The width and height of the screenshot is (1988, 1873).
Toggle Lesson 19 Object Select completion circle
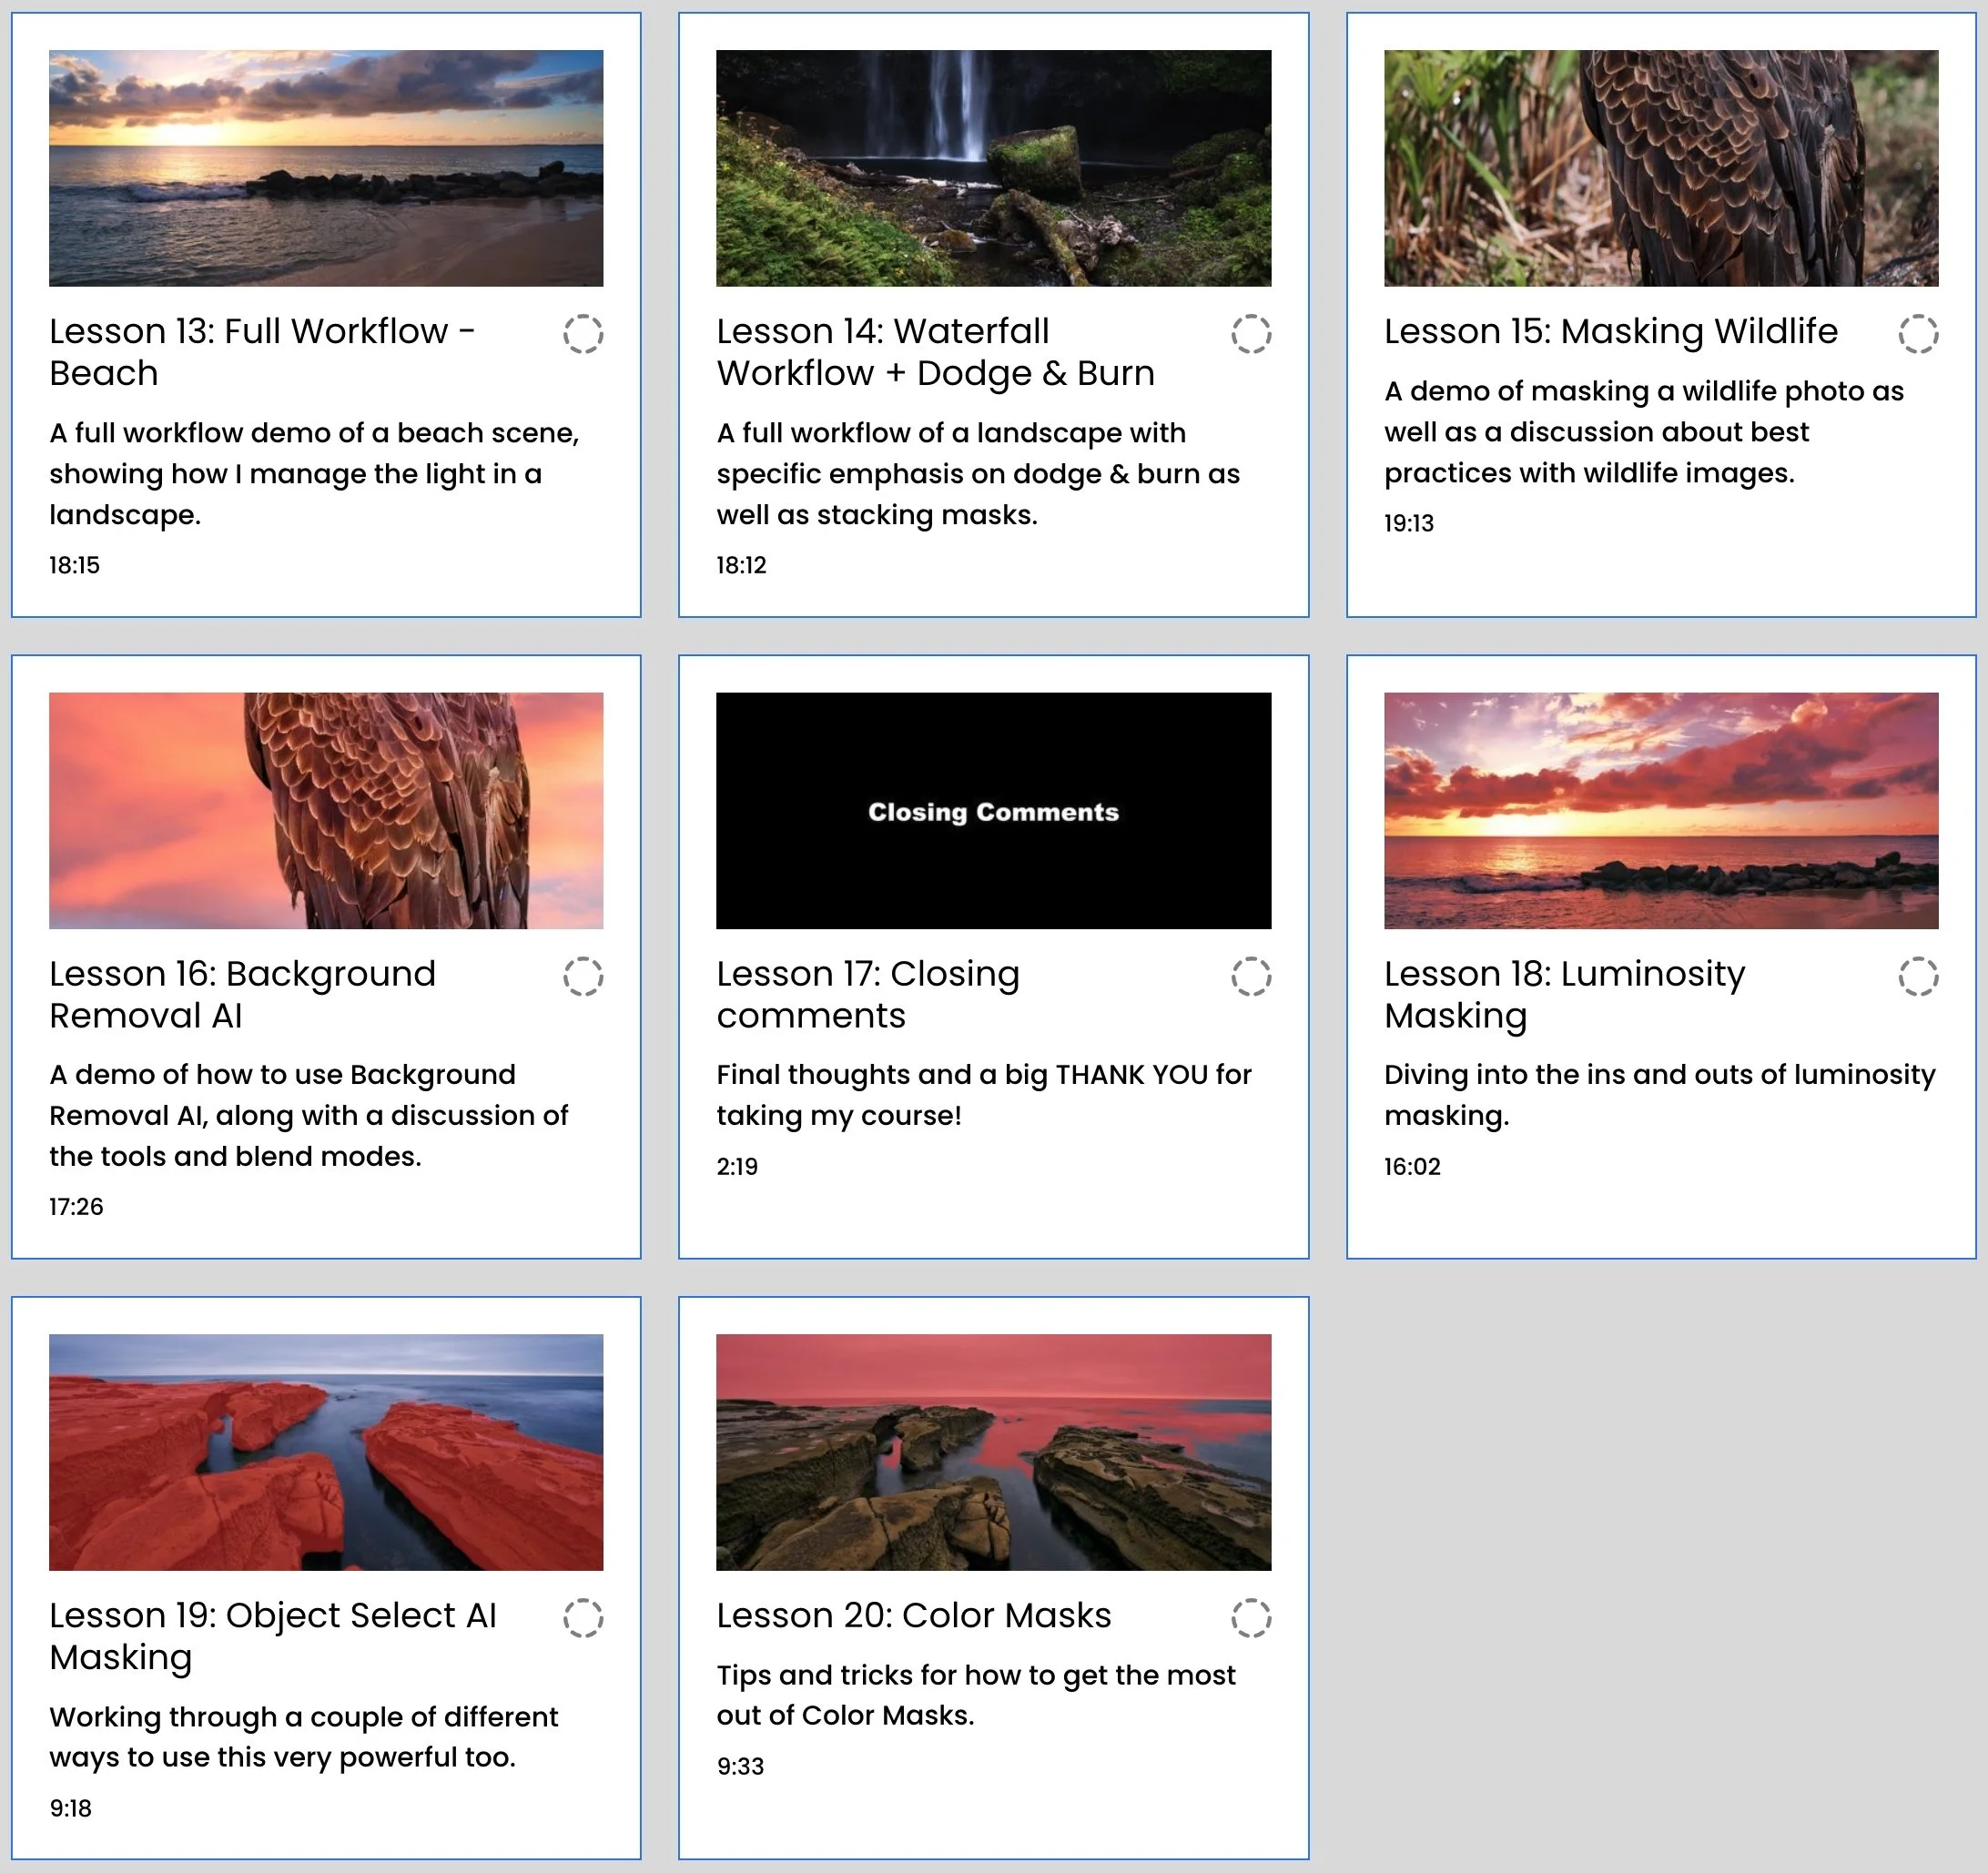(583, 1617)
